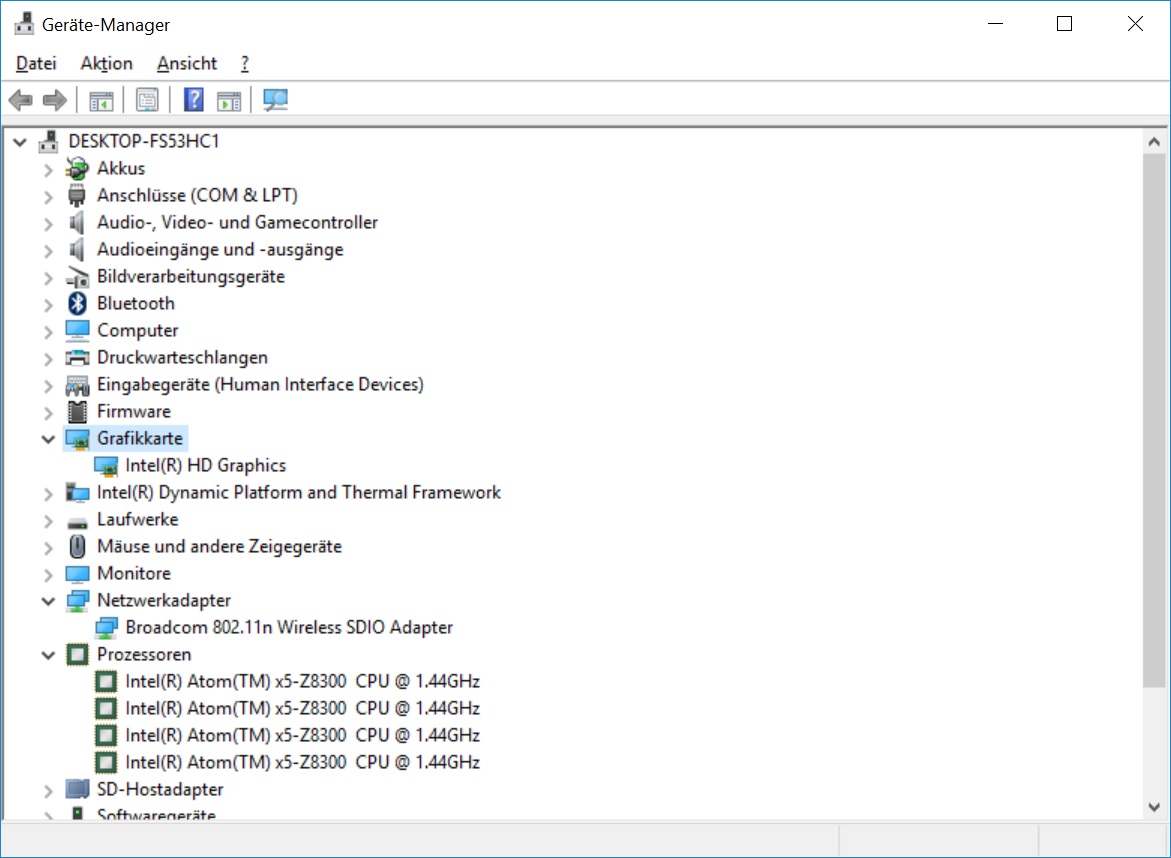Click the vertical scrollbar thumb
Image resolution: width=1171 pixels, height=858 pixels.
pyautogui.click(x=1154, y=420)
